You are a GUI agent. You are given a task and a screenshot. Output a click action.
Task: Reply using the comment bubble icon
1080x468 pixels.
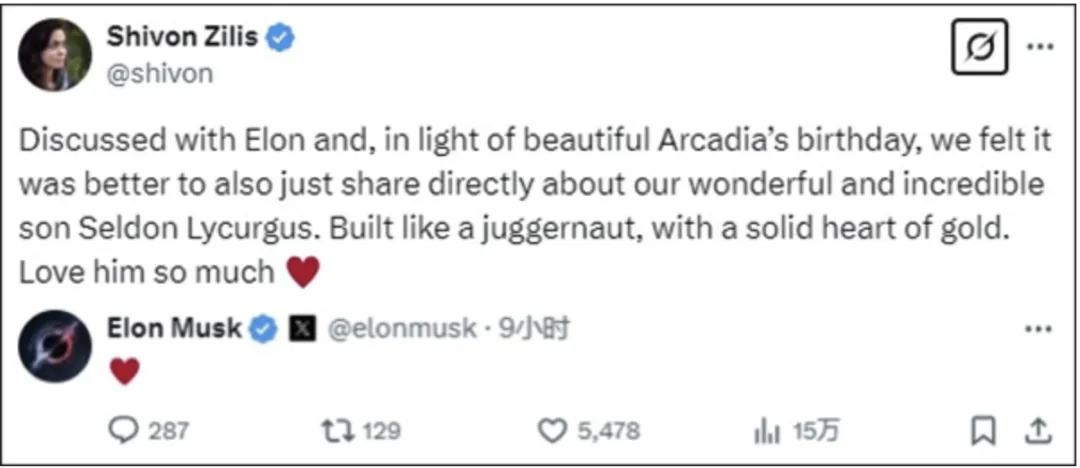click(123, 430)
